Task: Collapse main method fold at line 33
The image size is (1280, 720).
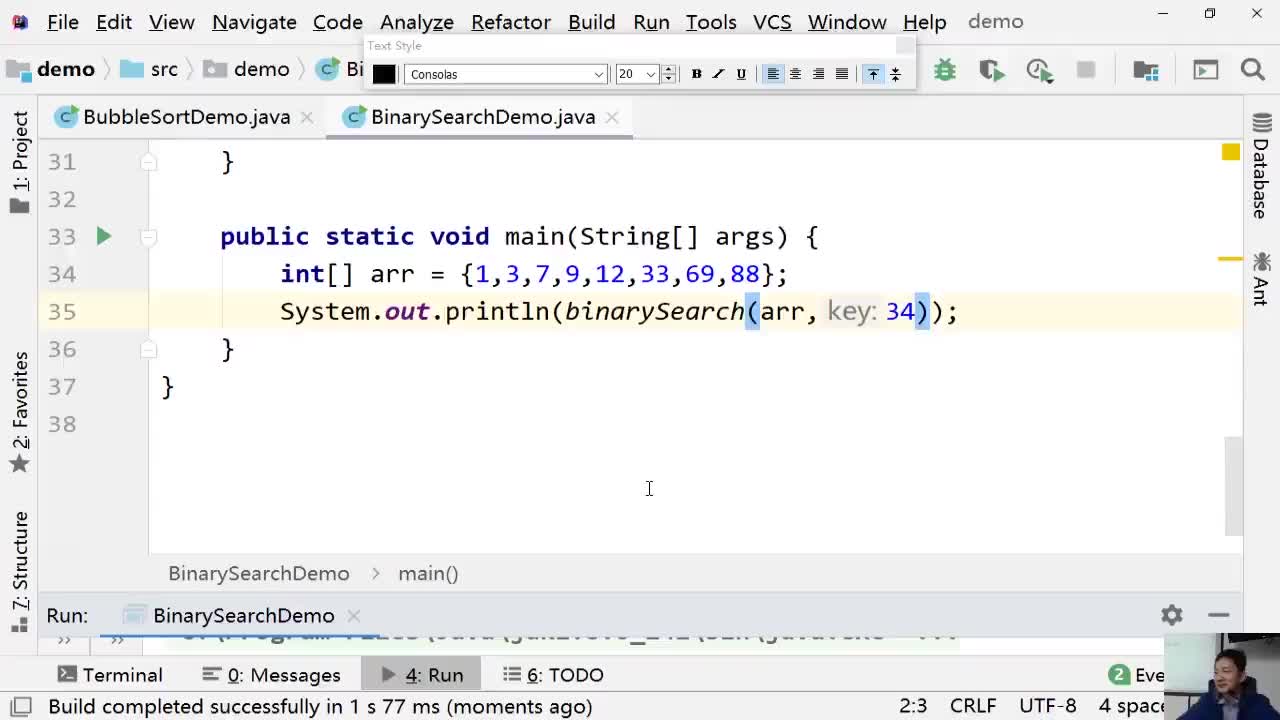Action: click(148, 237)
